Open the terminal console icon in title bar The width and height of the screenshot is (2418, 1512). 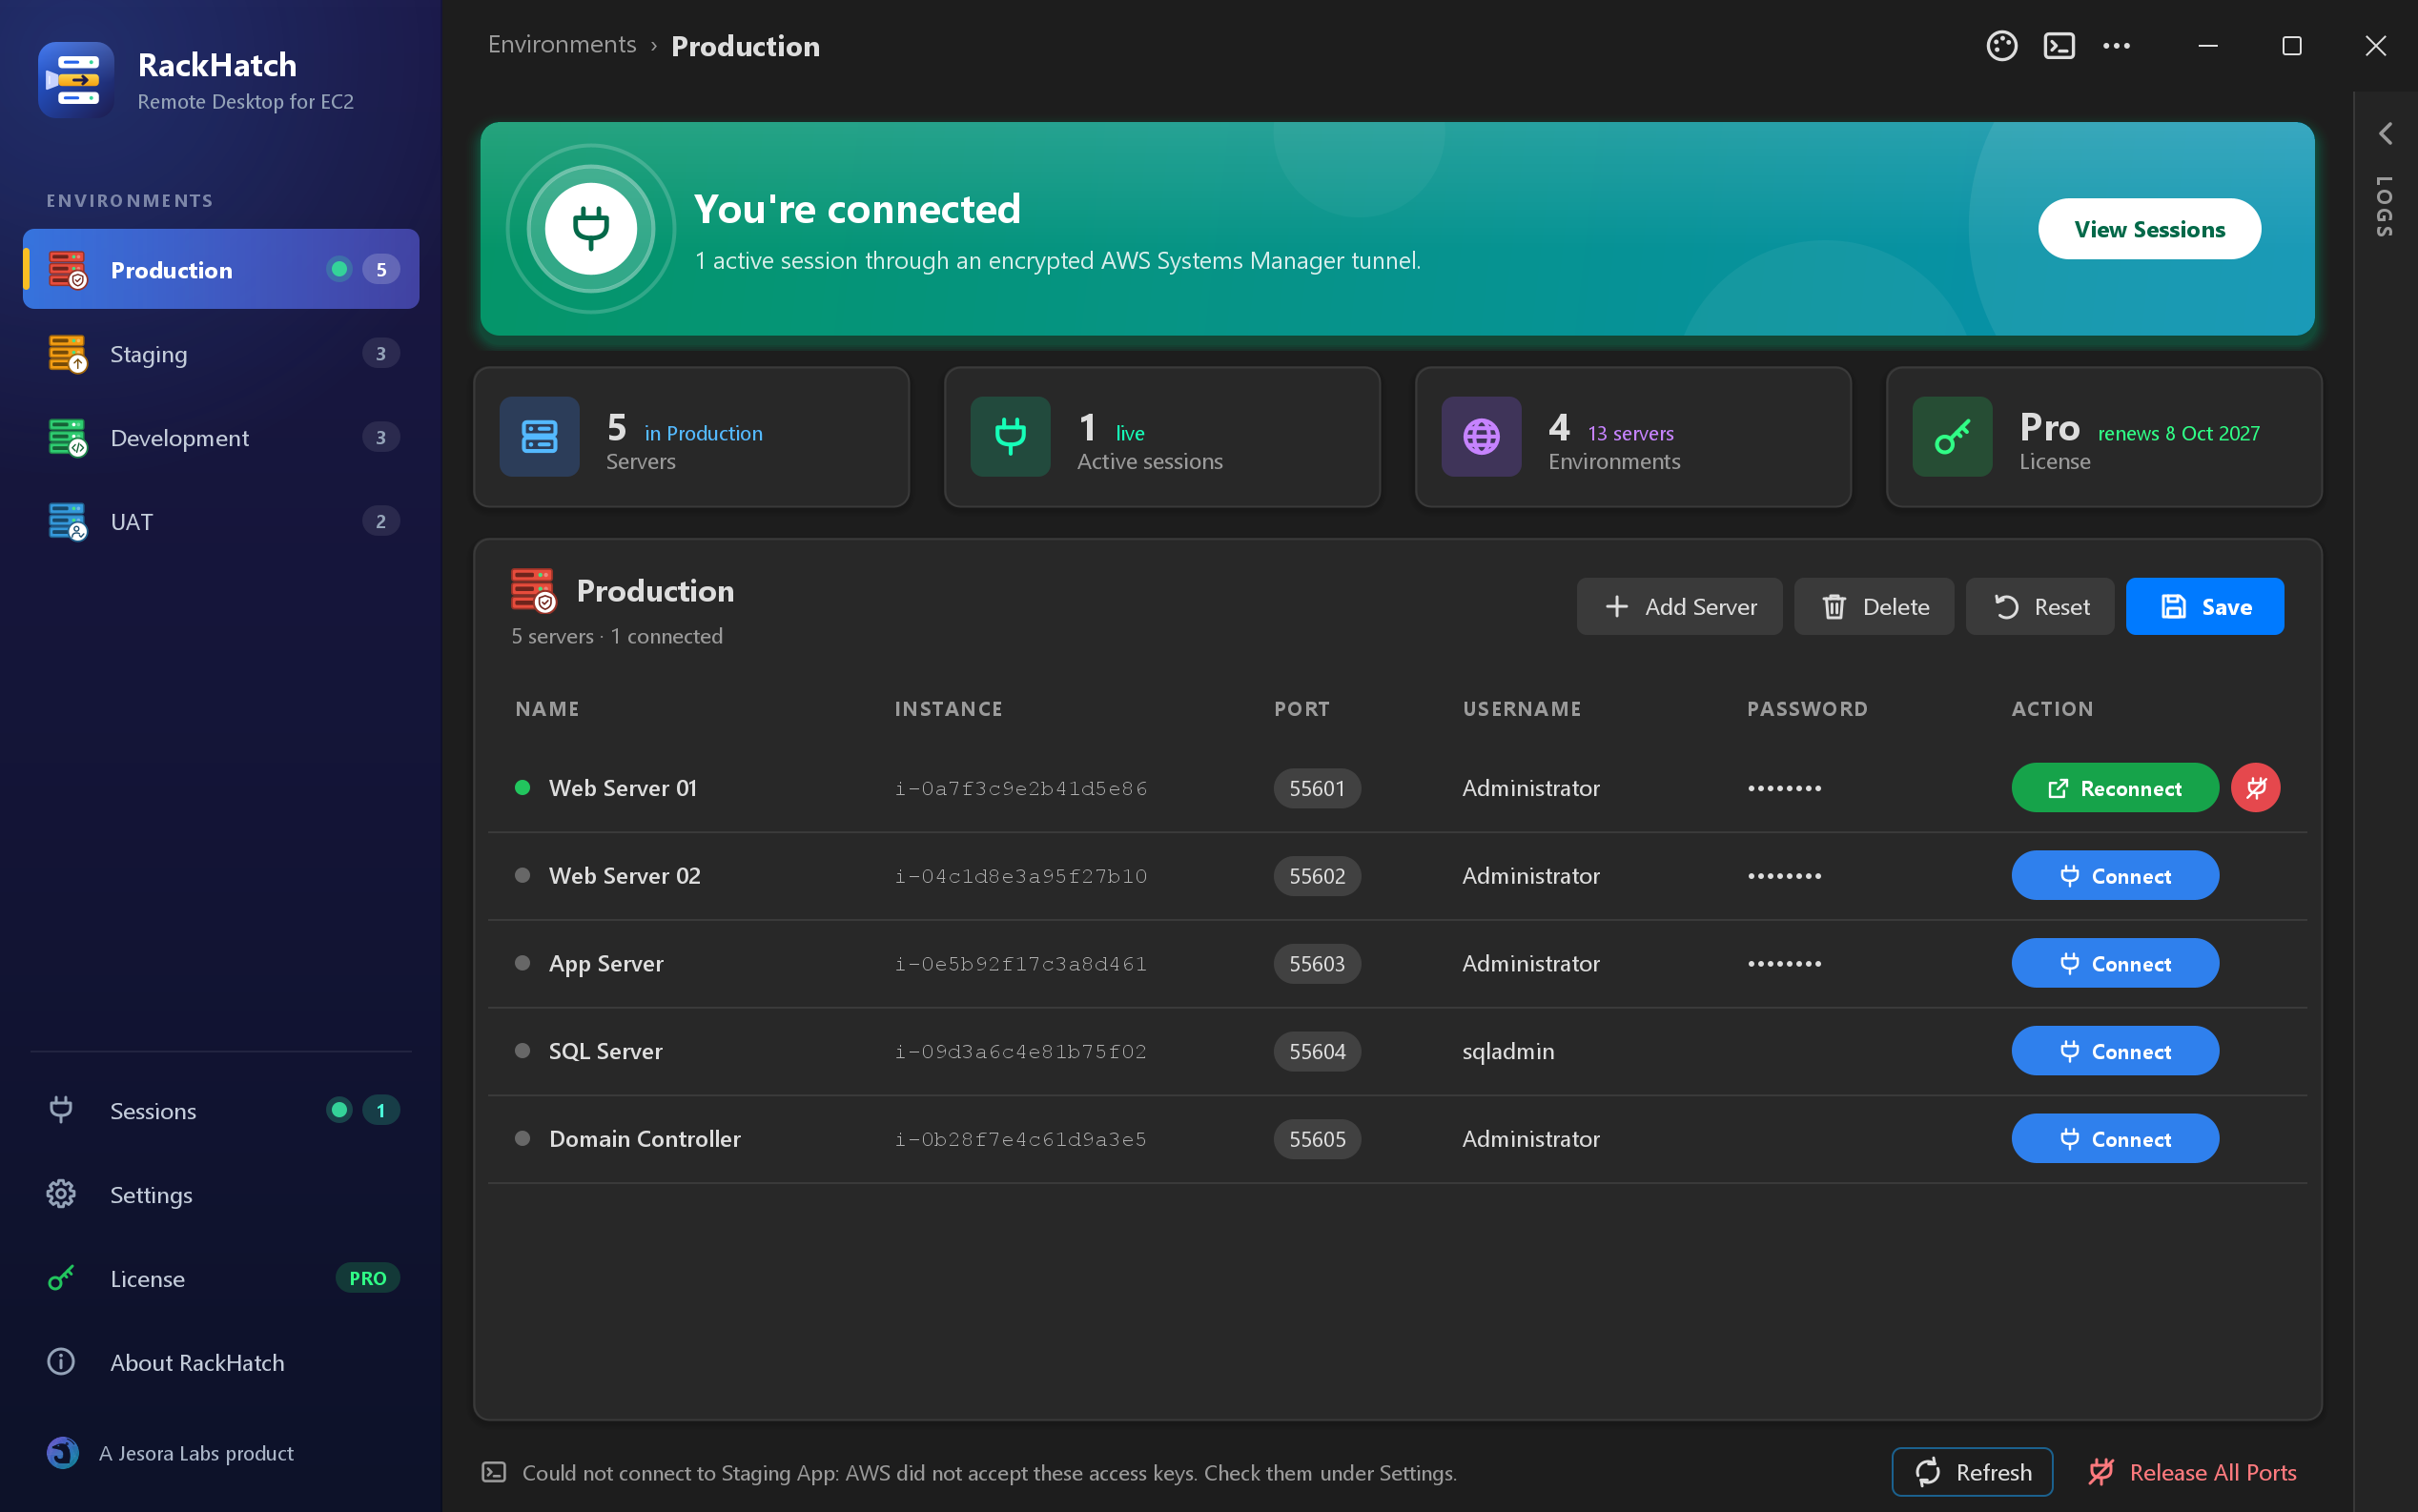(2058, 46)
